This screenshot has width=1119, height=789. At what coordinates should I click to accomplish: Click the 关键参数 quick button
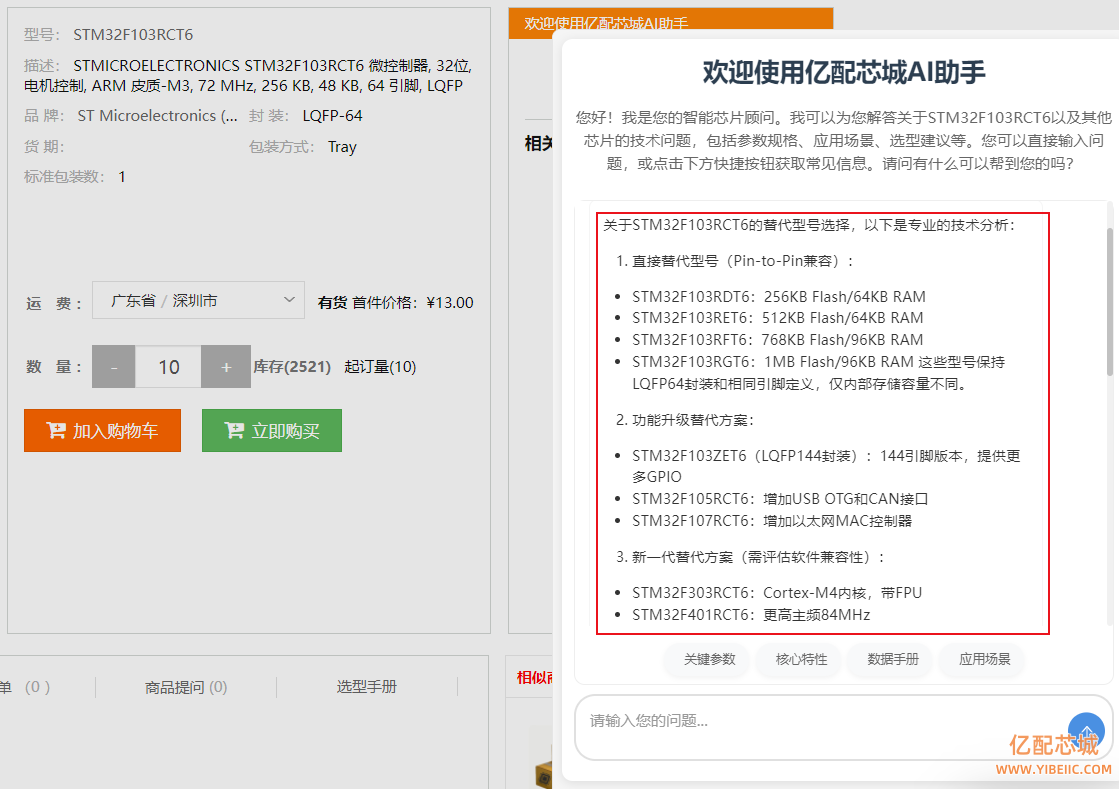point(709,660)
